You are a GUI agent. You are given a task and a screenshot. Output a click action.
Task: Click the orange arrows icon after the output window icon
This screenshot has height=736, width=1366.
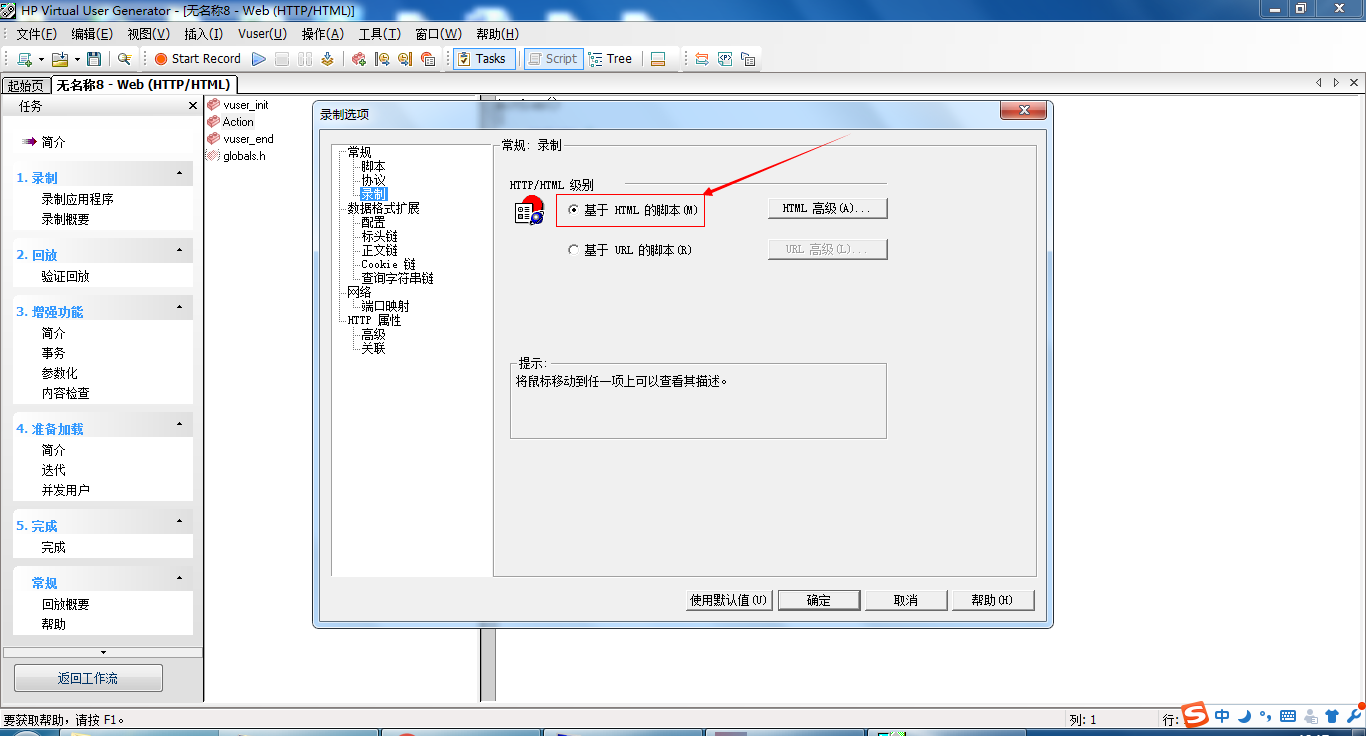point(702,59)
